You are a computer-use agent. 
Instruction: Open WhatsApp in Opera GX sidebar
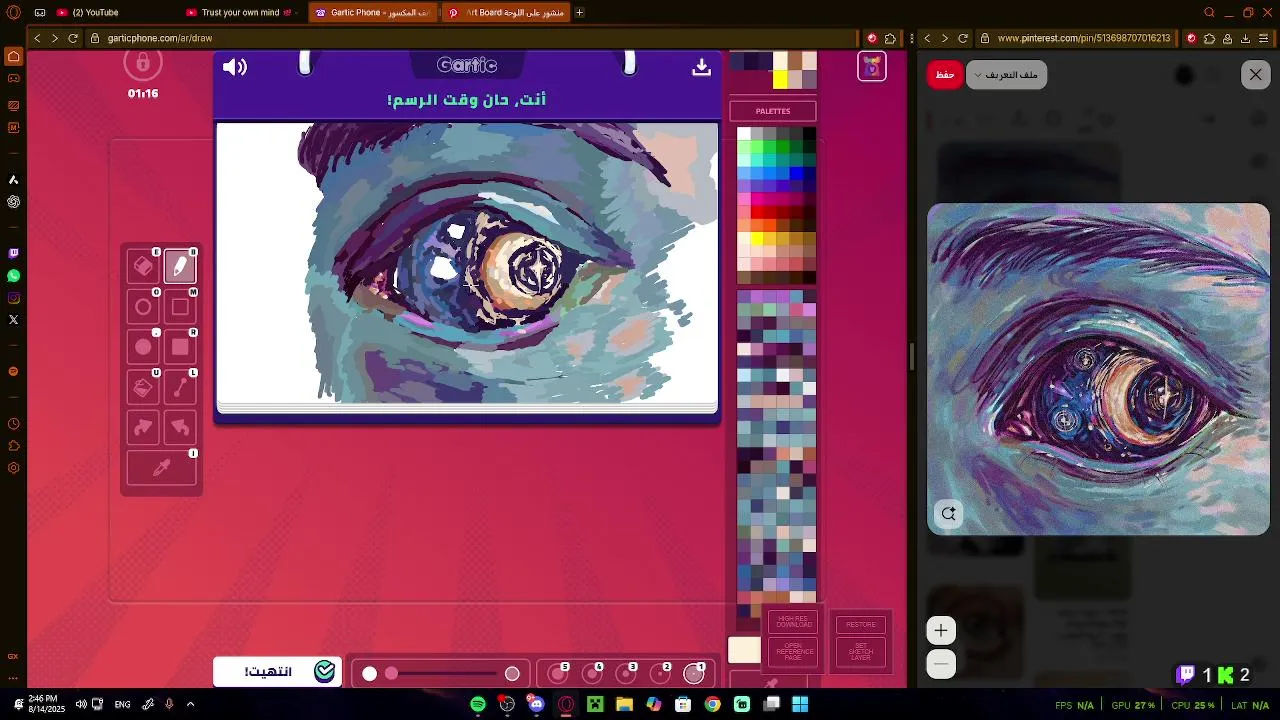click(x=13, y=276)
